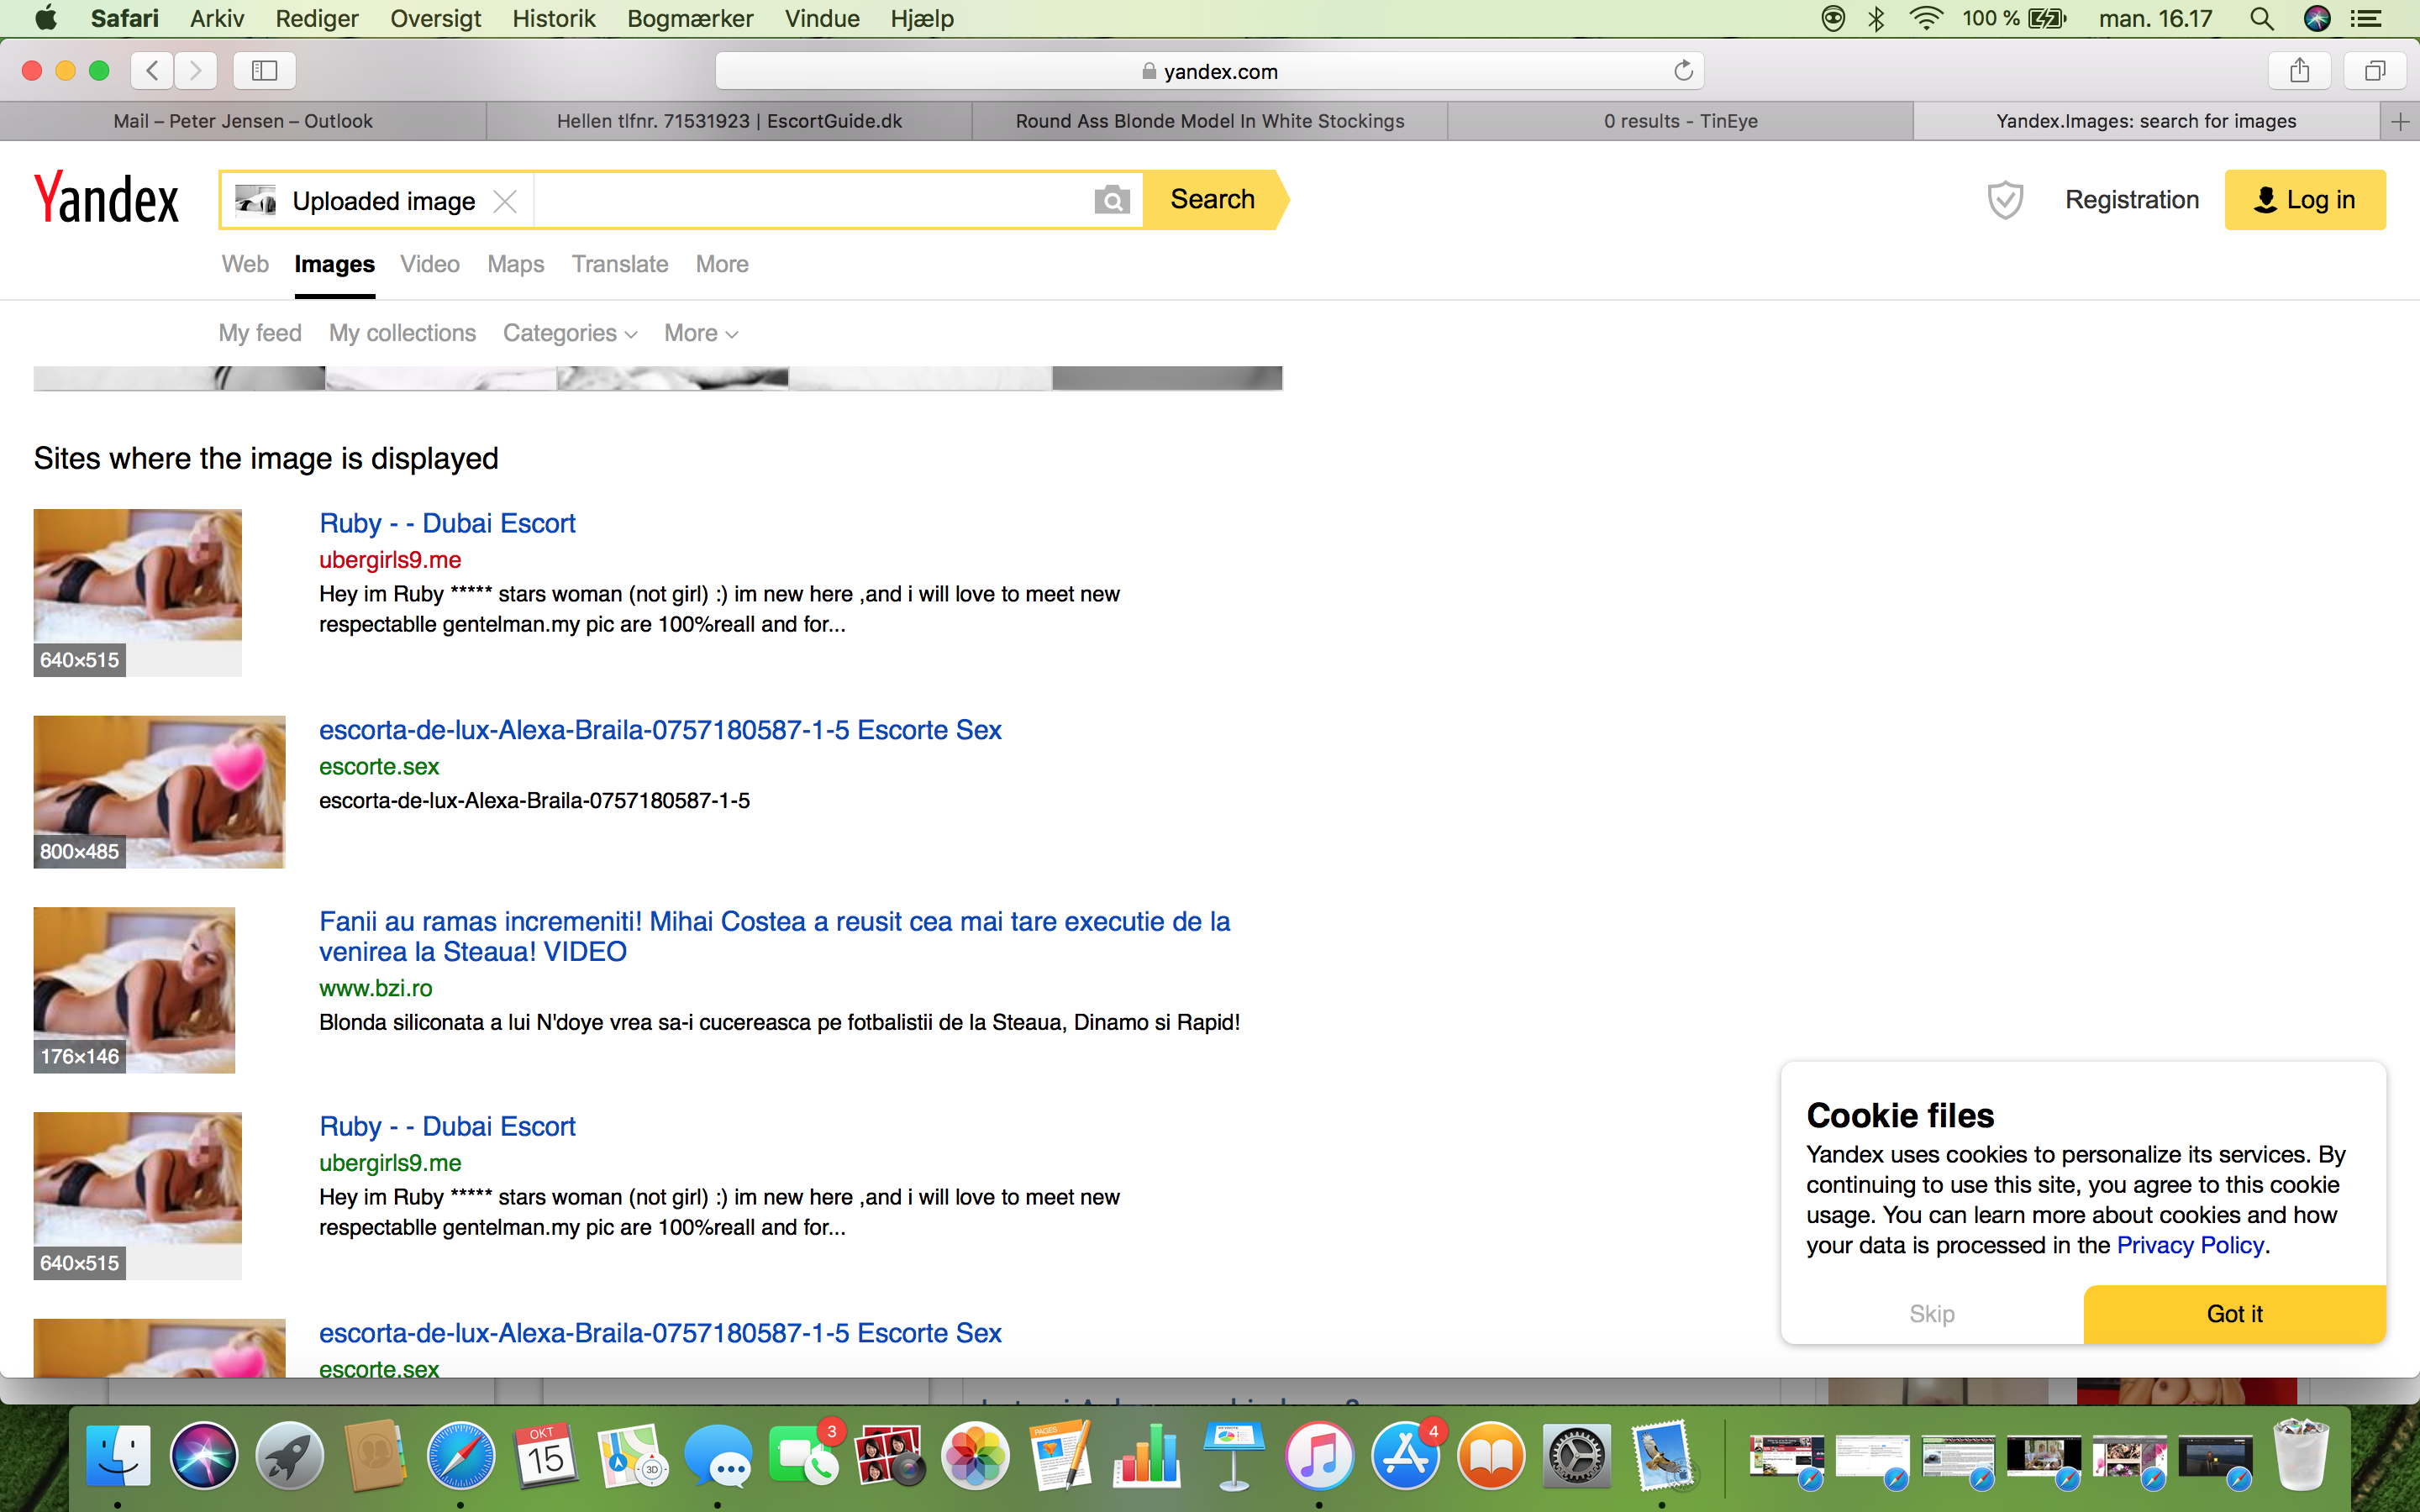2420x1512 pixels.
Task: Open the 800×485 result thumbnail
Action: click(159, 791)
